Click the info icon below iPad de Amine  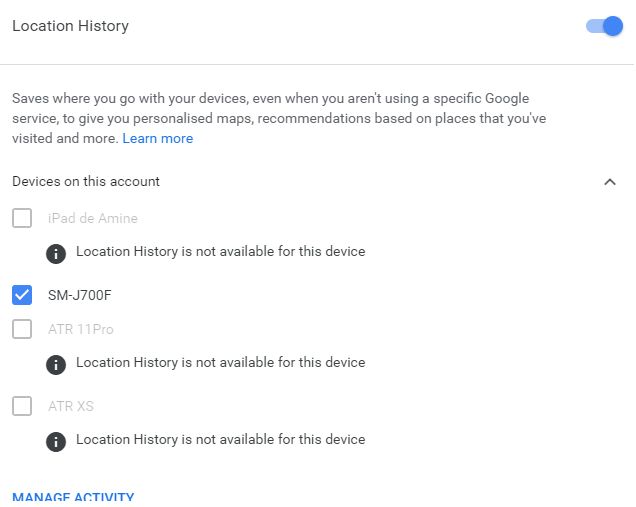[56, 252]
